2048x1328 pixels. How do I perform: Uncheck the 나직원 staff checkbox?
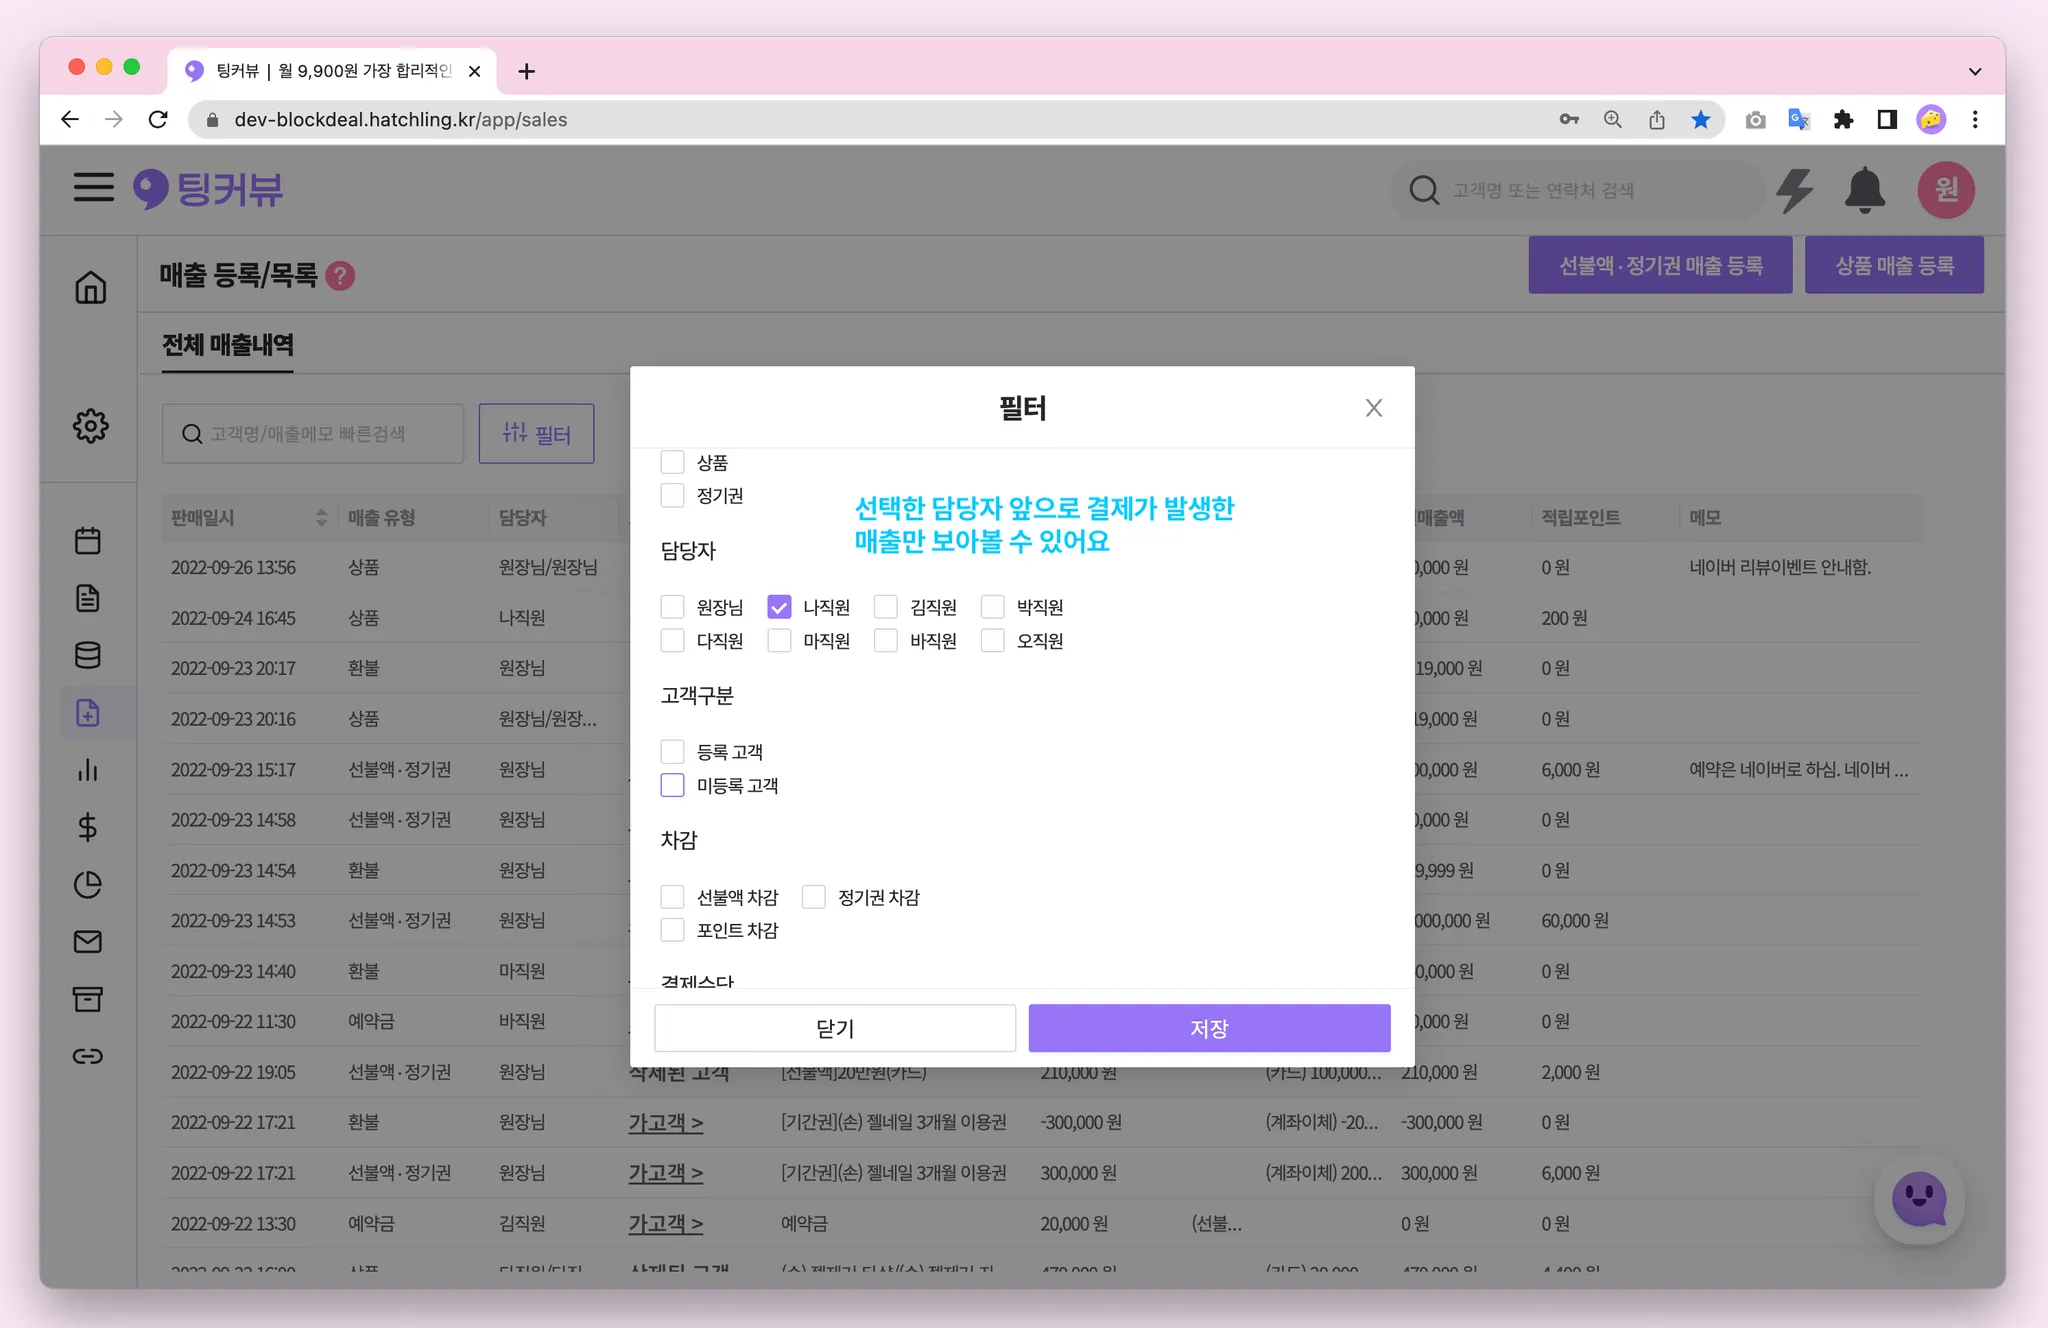click(x=779, y=607)
